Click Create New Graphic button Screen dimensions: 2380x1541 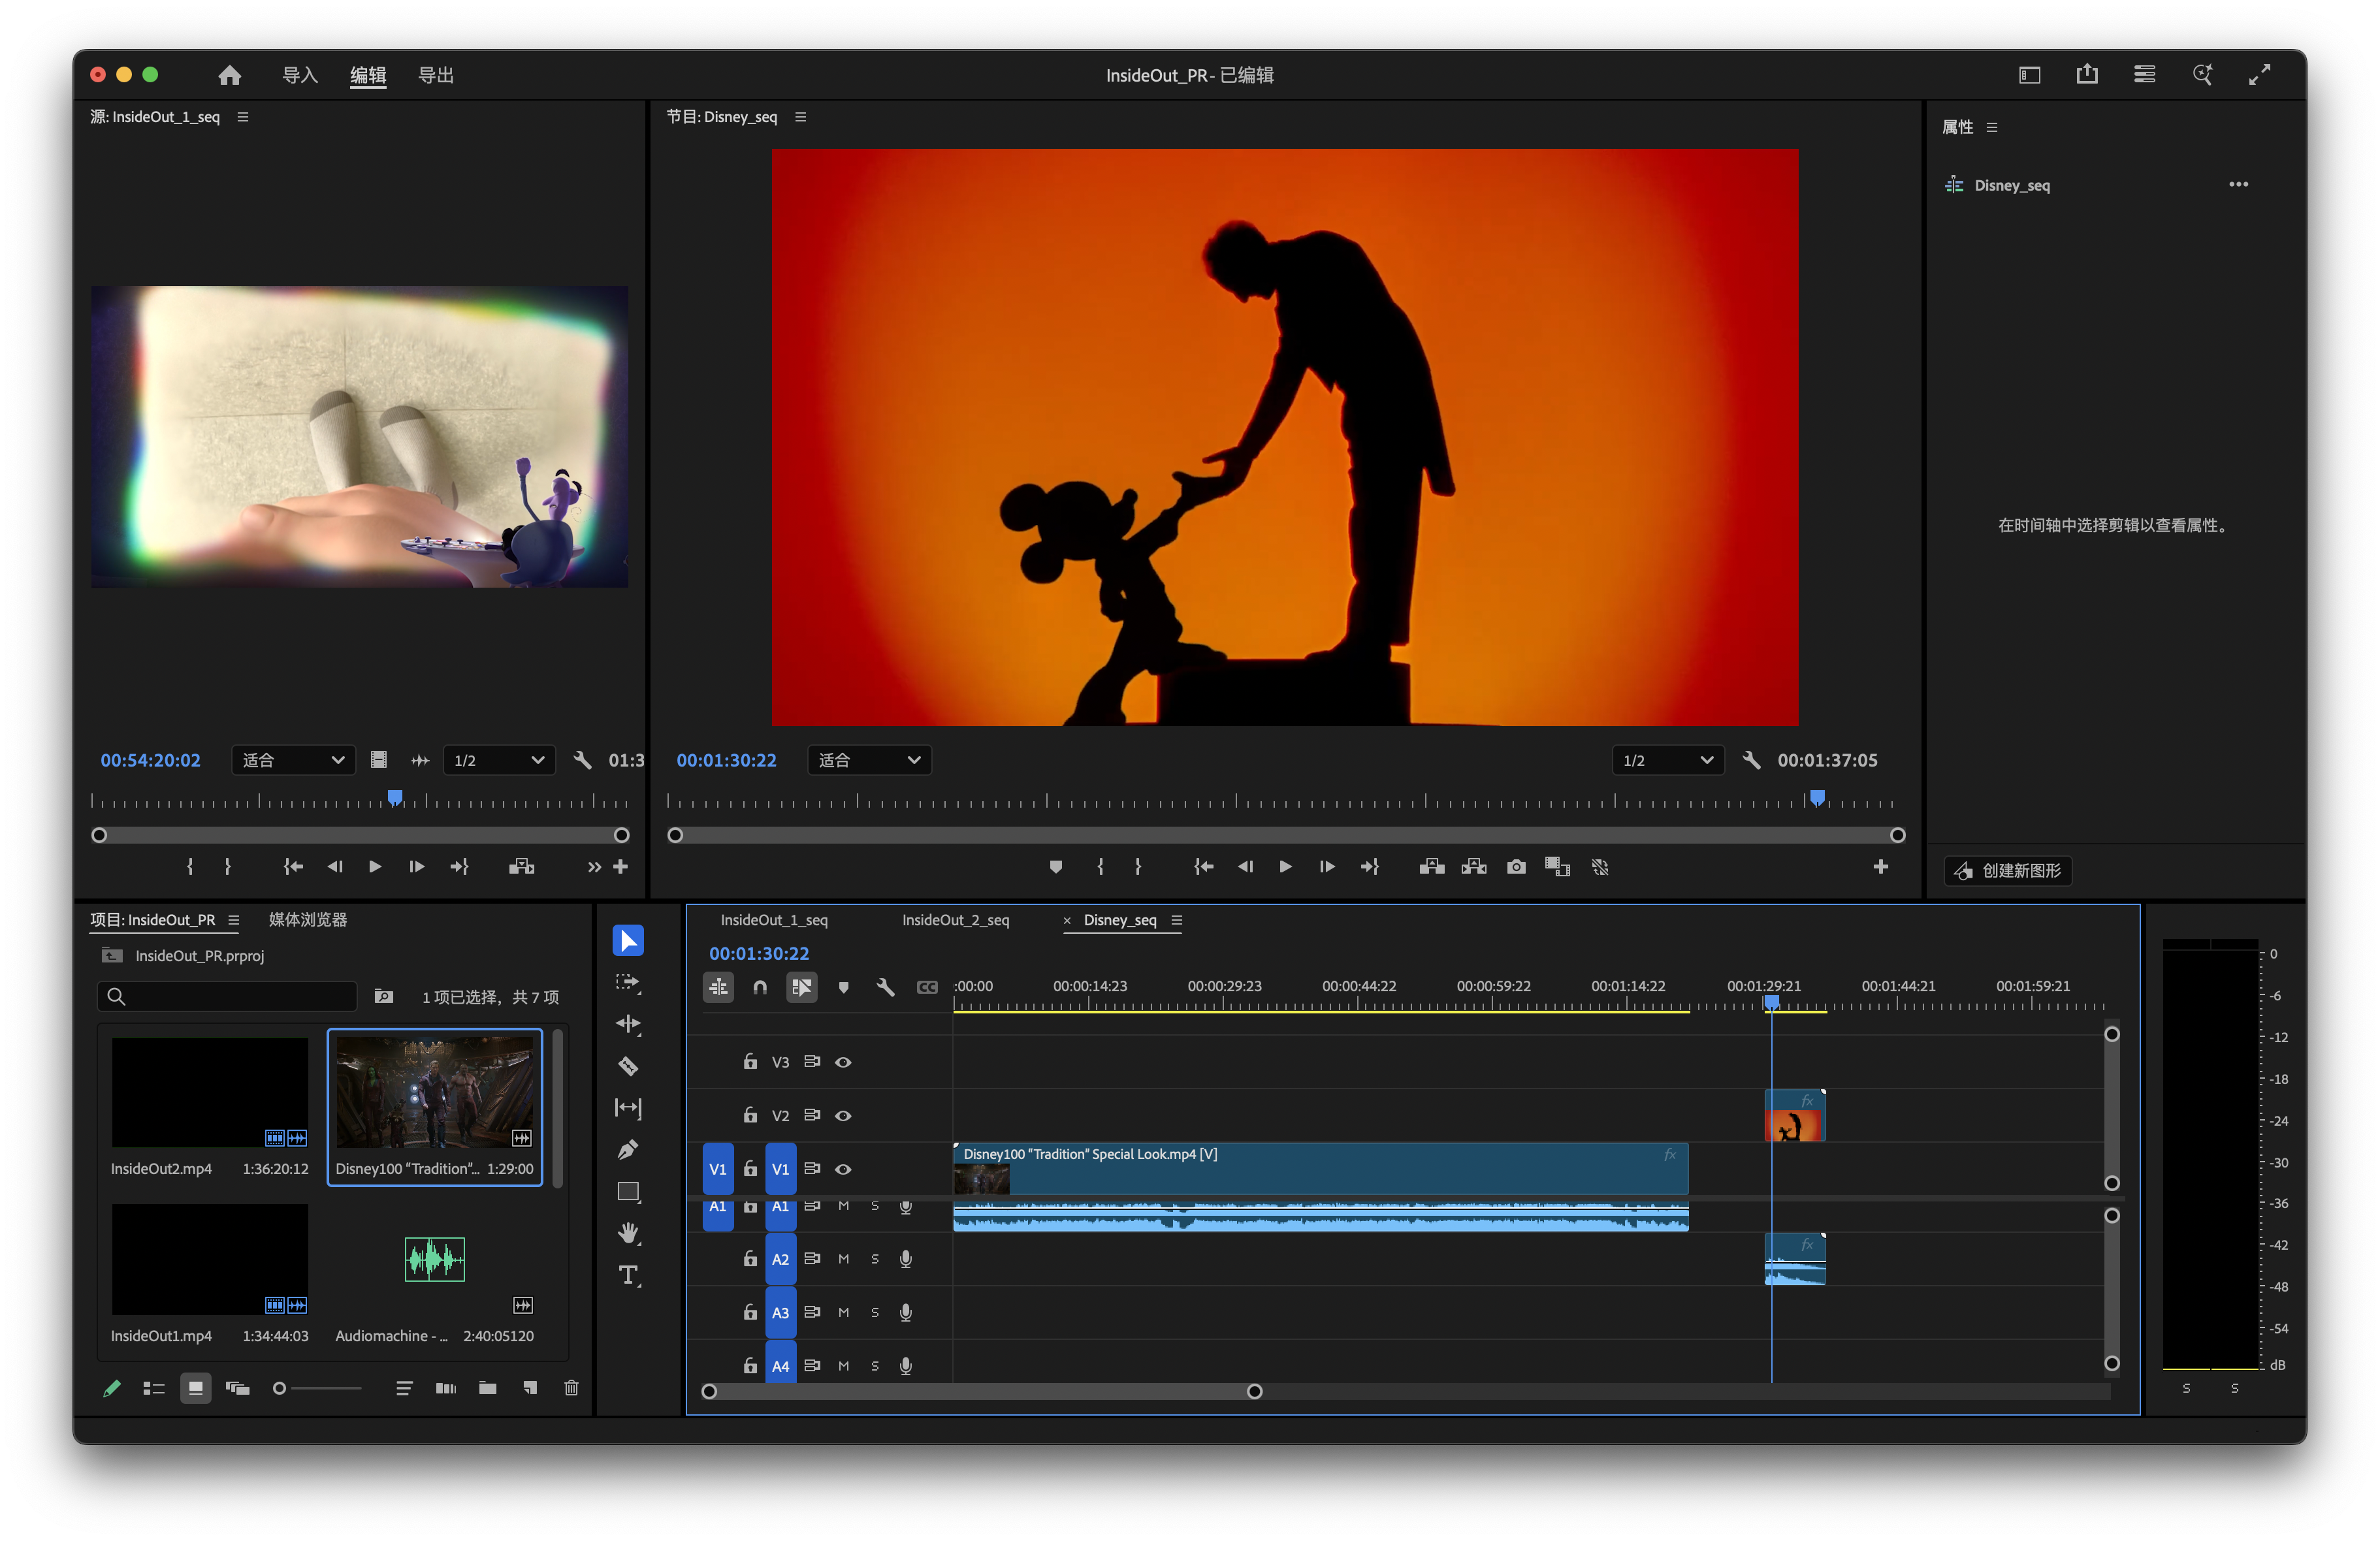(2008, 870)
